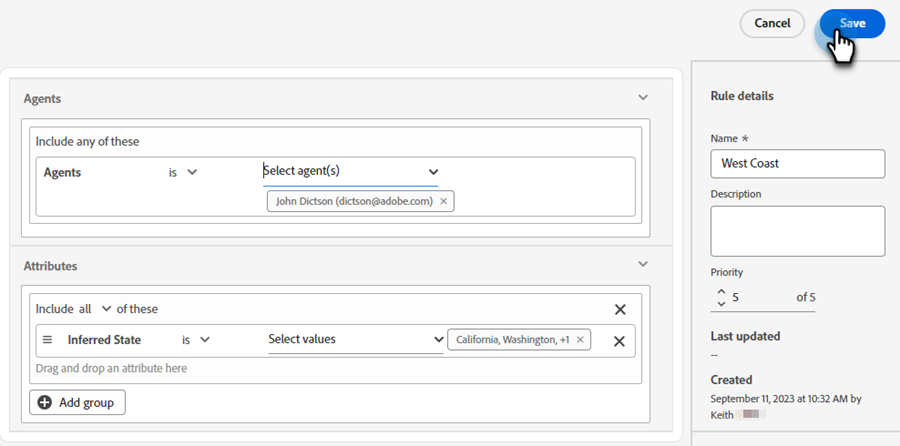The image size is (900, 446).
Task: Grab the Inferred State drag handle
Action: [x=47, y=340]
